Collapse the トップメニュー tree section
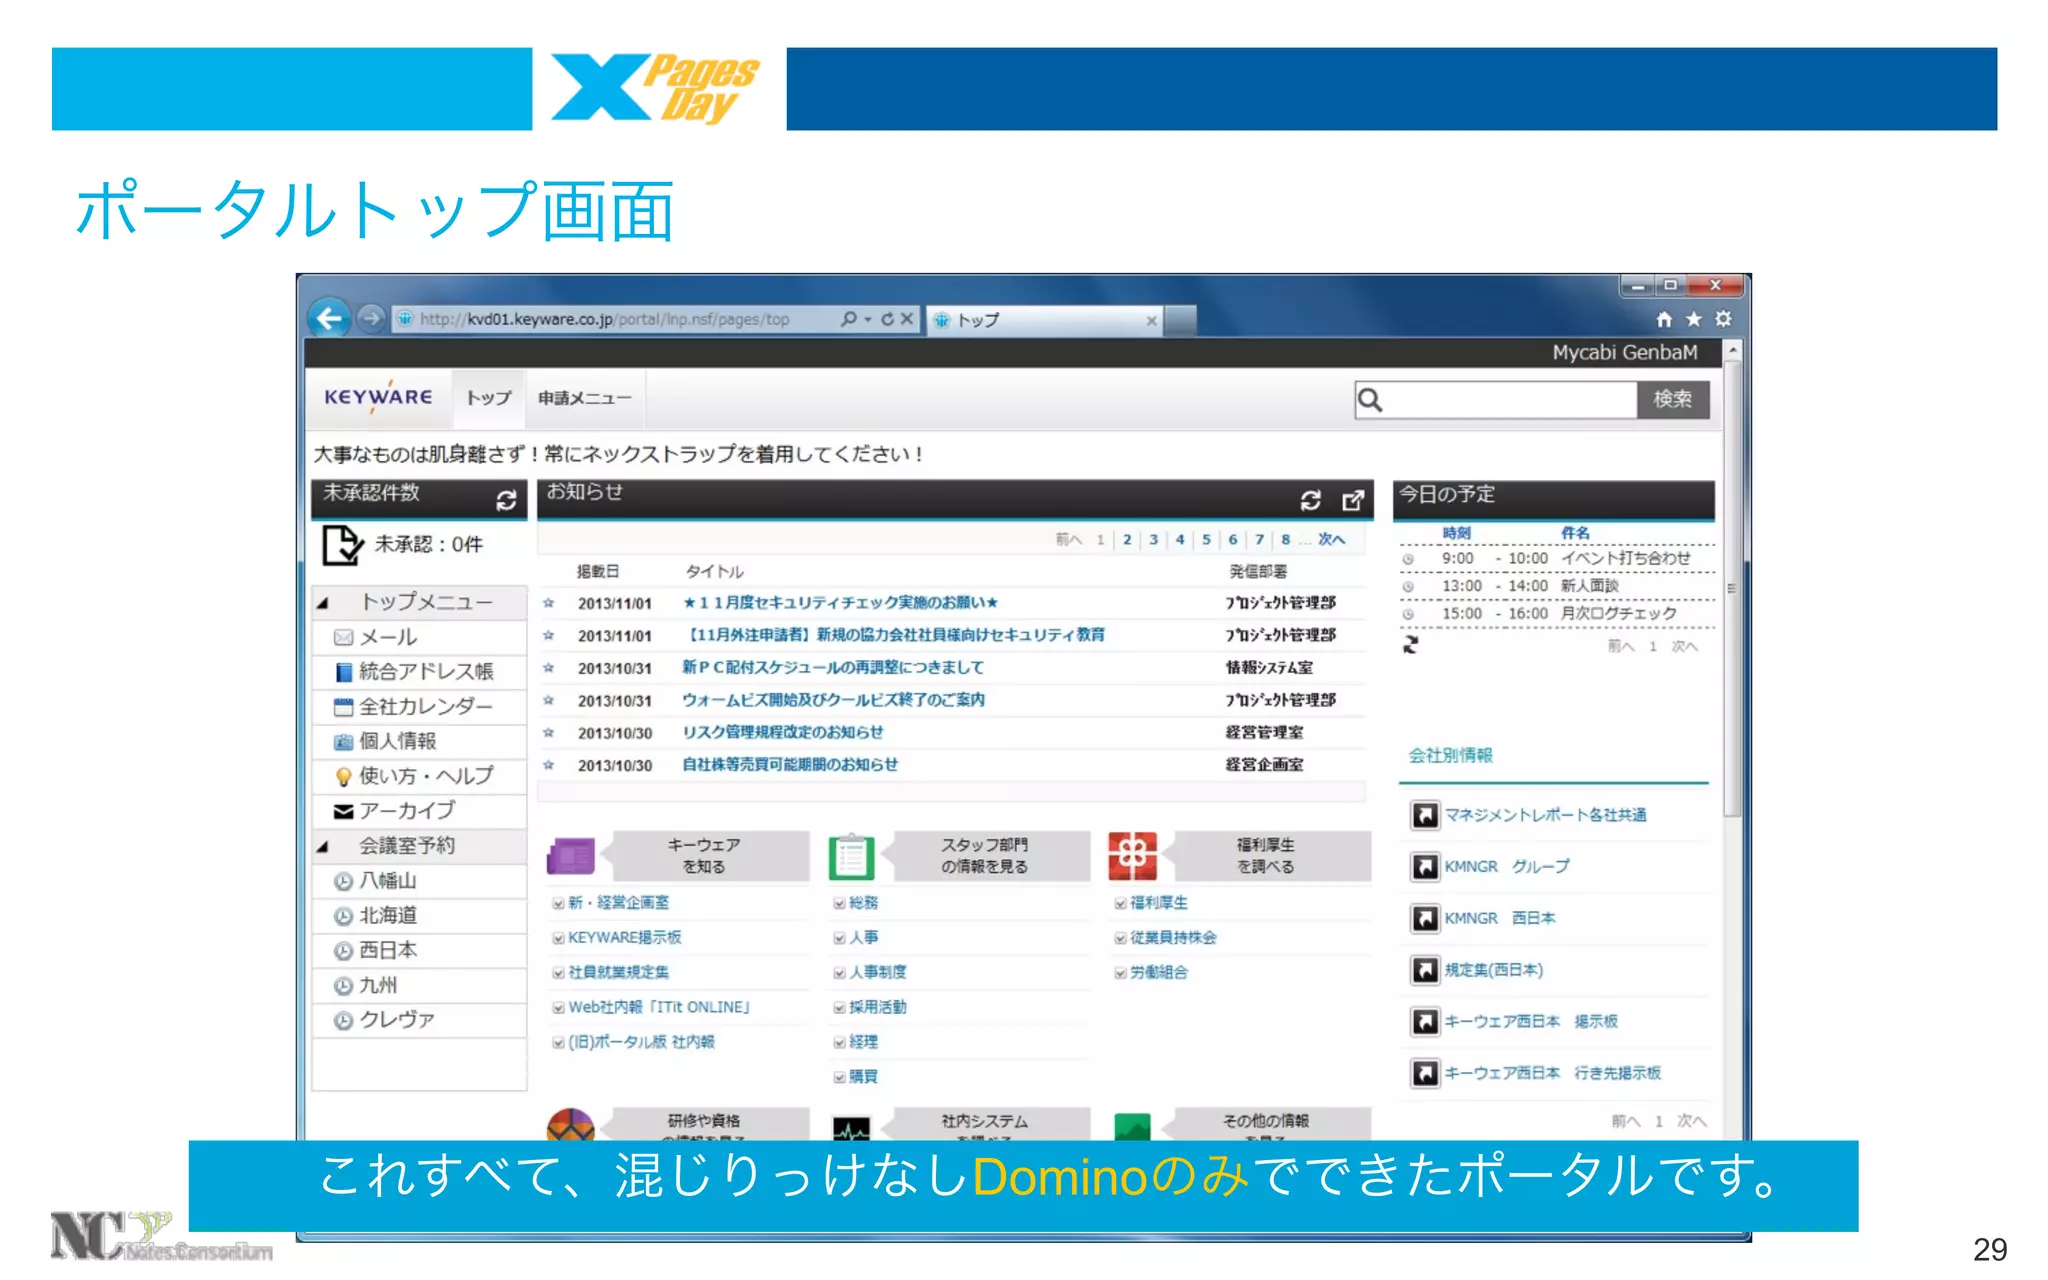This screenshot has width=2048, height=1280. pyautogui.click(x=323, y=603)
